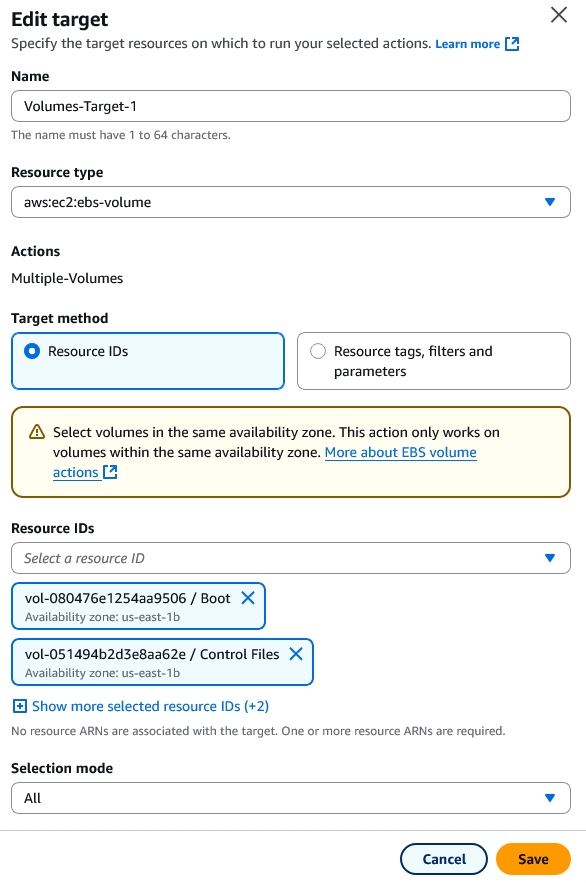Open the Select a resource ID dropdown
Screen dimensions: 586x883
[x=290, y=557]
